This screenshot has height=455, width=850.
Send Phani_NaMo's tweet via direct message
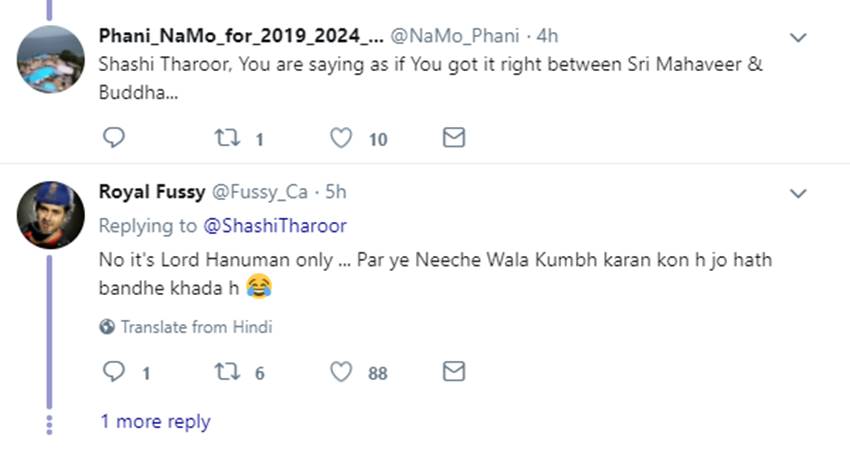click(454, 138)
